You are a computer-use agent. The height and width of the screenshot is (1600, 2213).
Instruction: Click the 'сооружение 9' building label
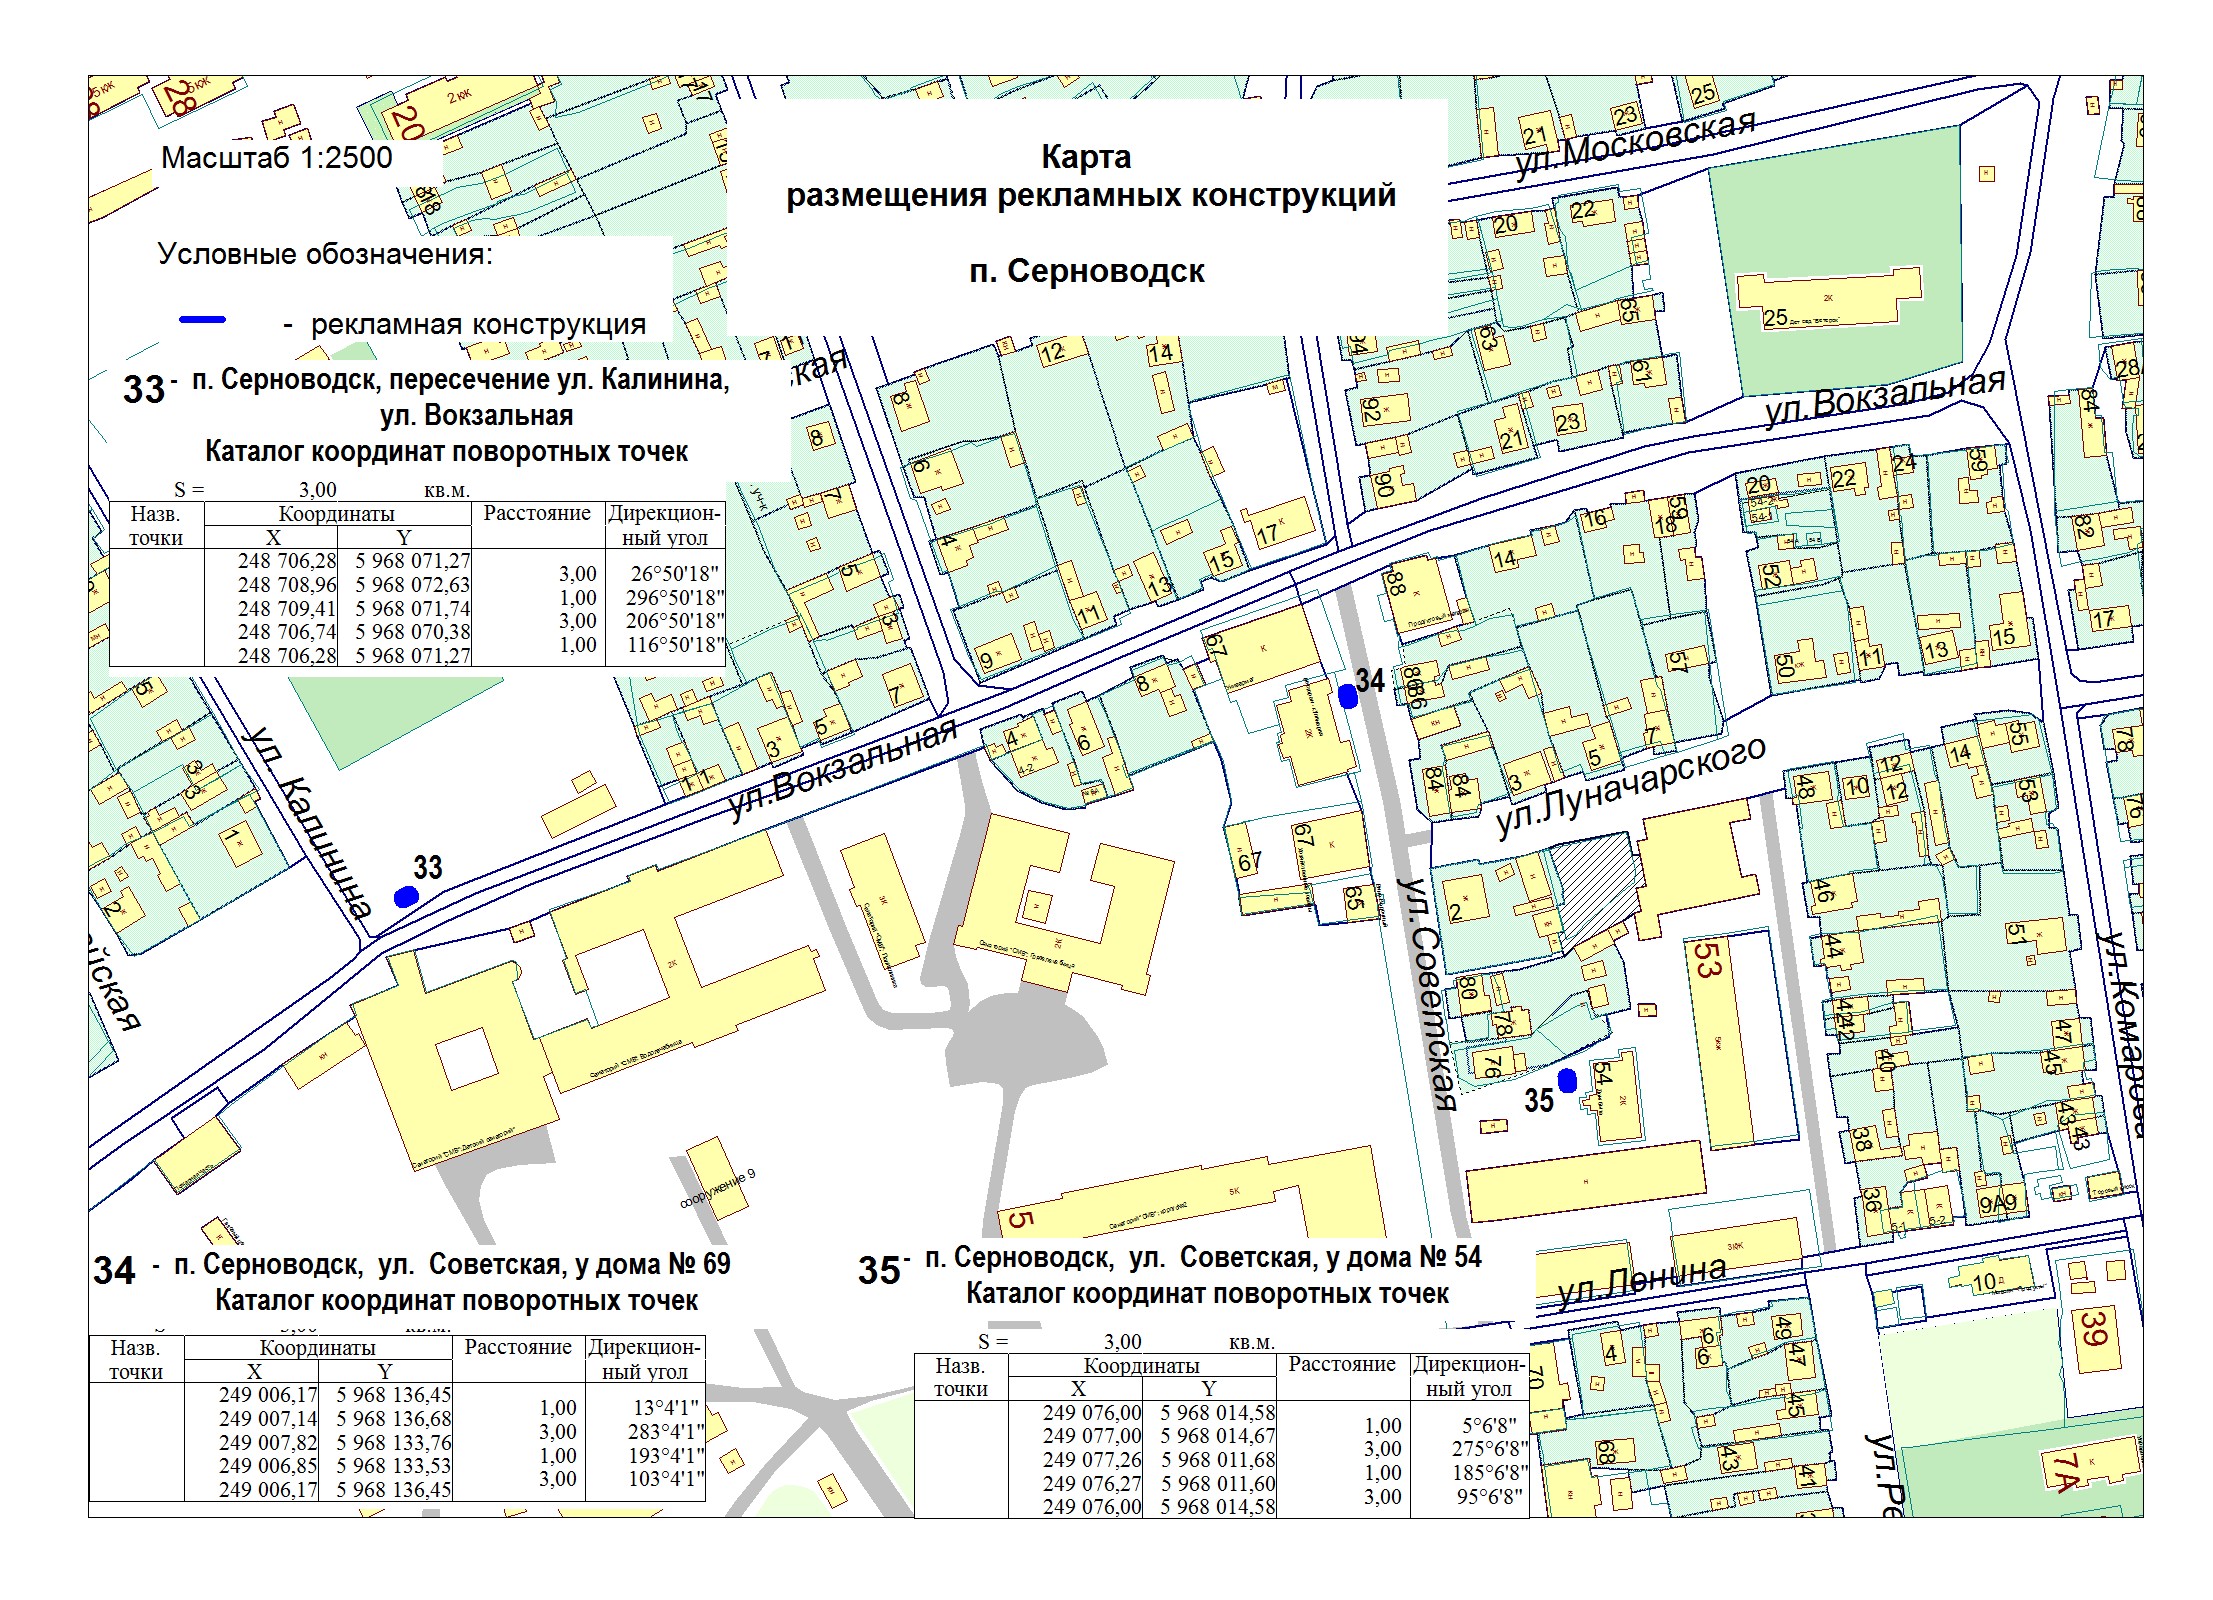point(718,1190)
